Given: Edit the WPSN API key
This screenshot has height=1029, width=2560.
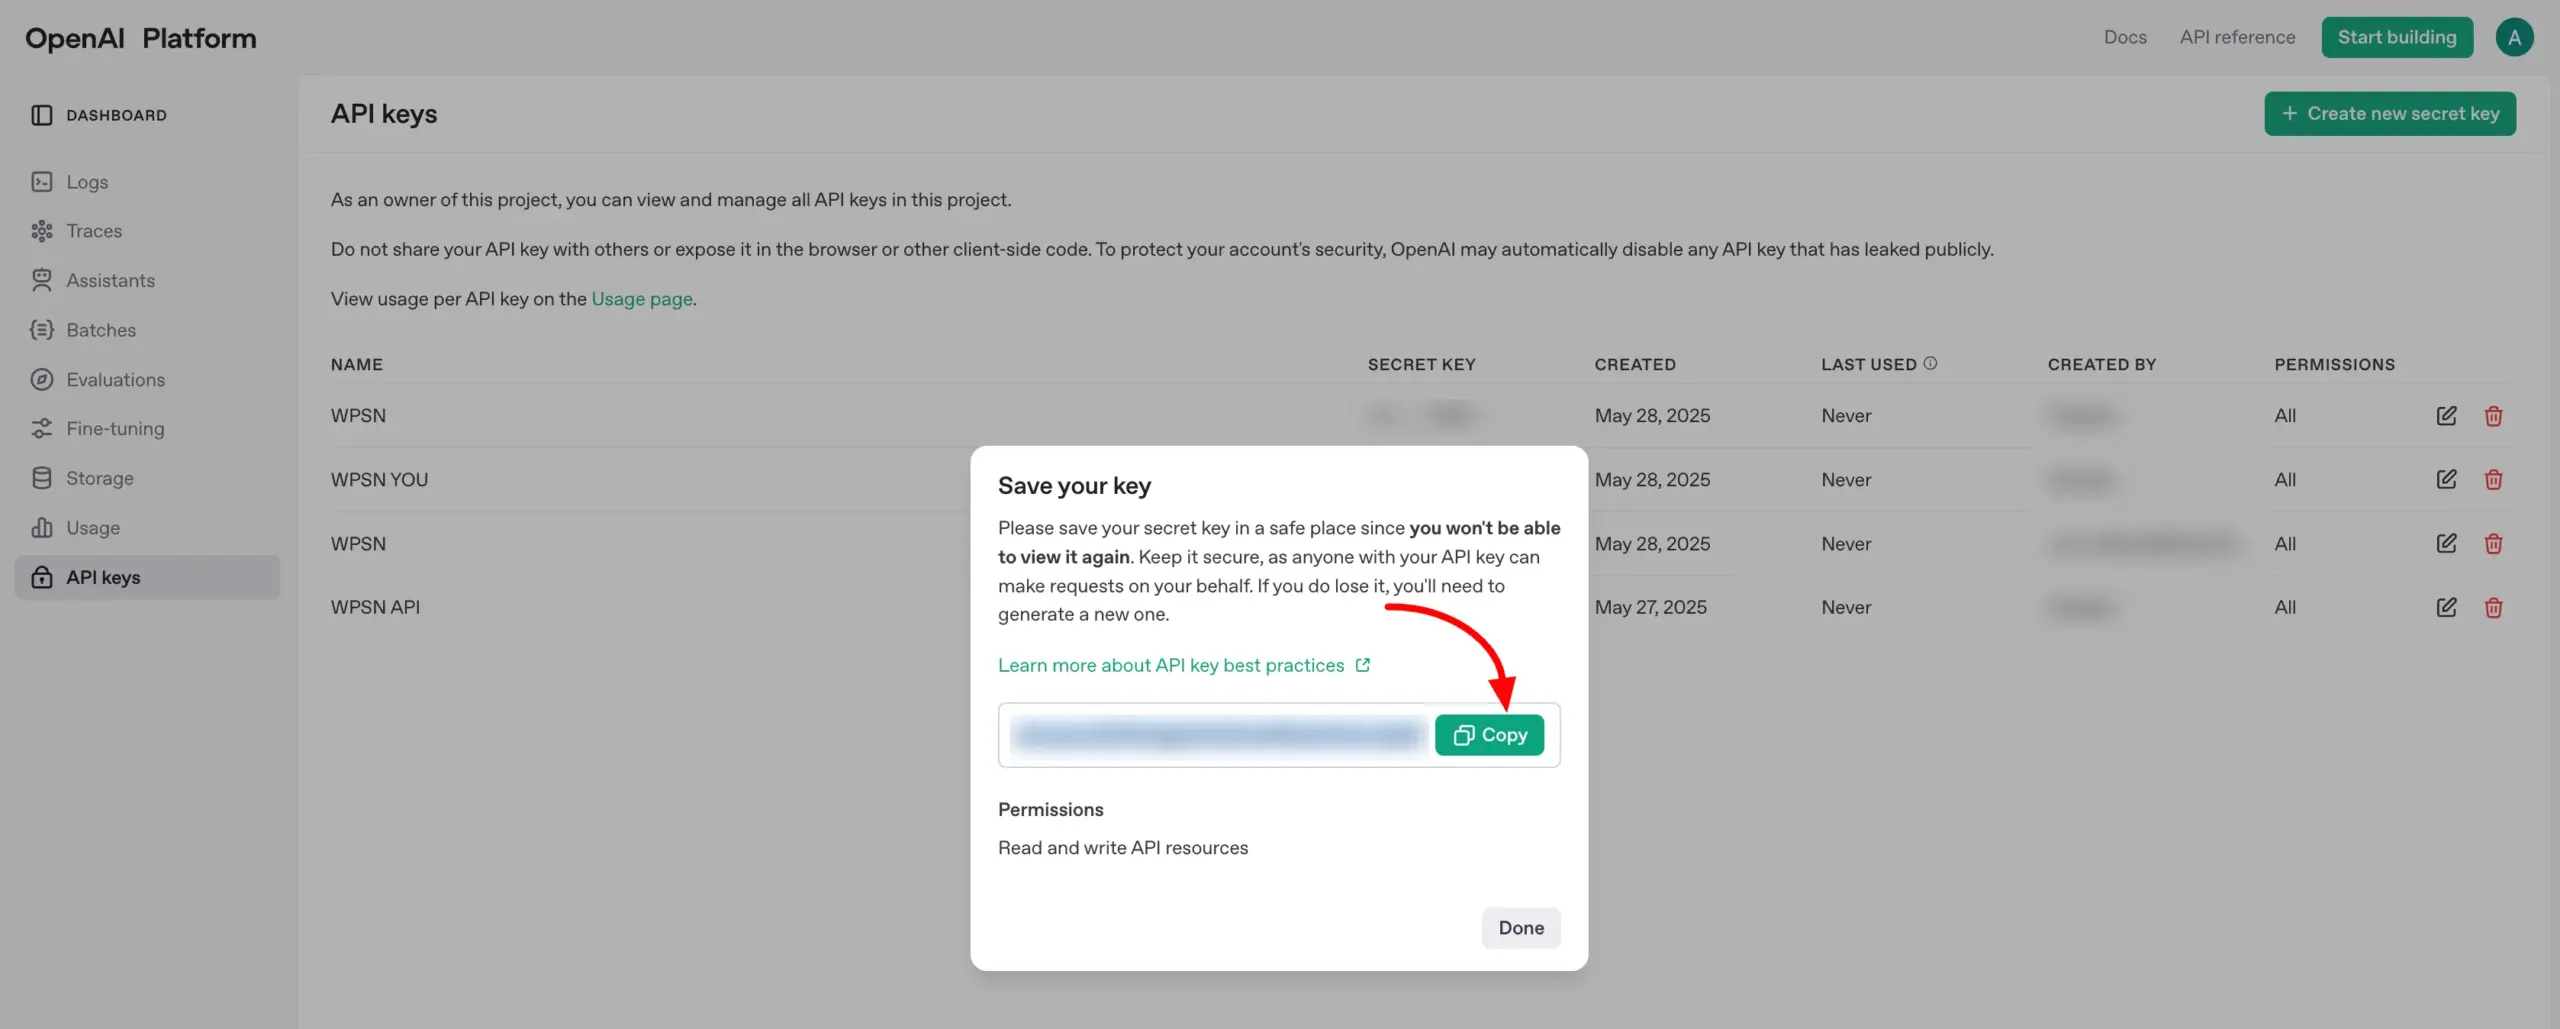Looking at the screenshot, I should 2446,608.
